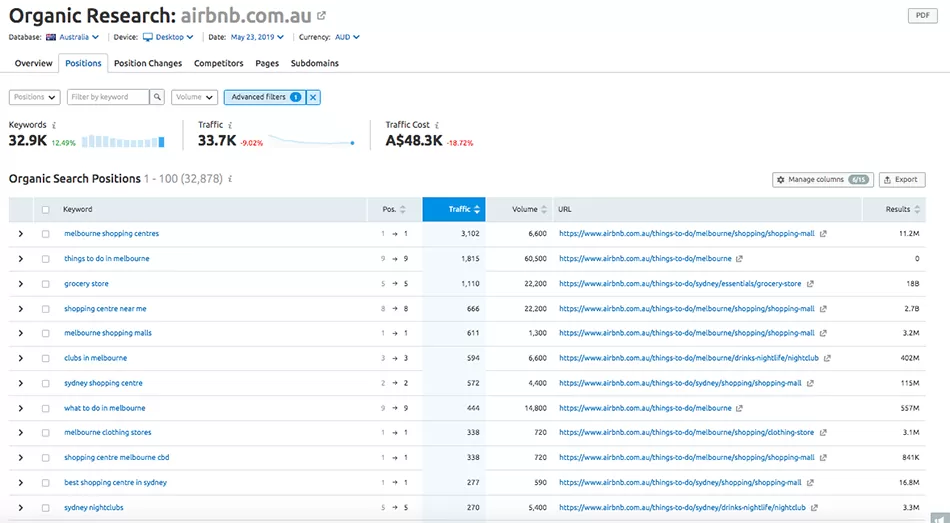Expand the shopping centre melbourne cbd row
Screen dimensions: 950x523
pyautogui.click(x=21, y=458)
